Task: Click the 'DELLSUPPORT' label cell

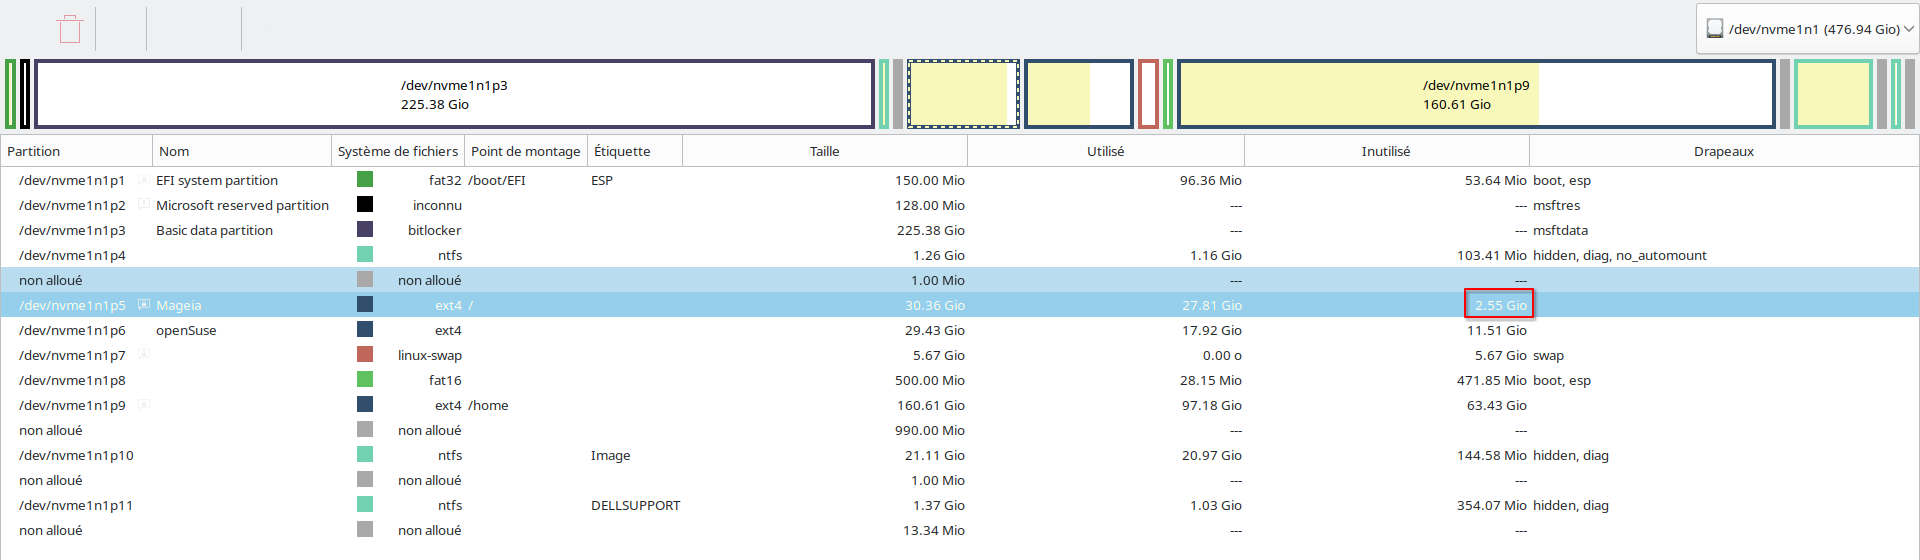Action: (635, 505)
